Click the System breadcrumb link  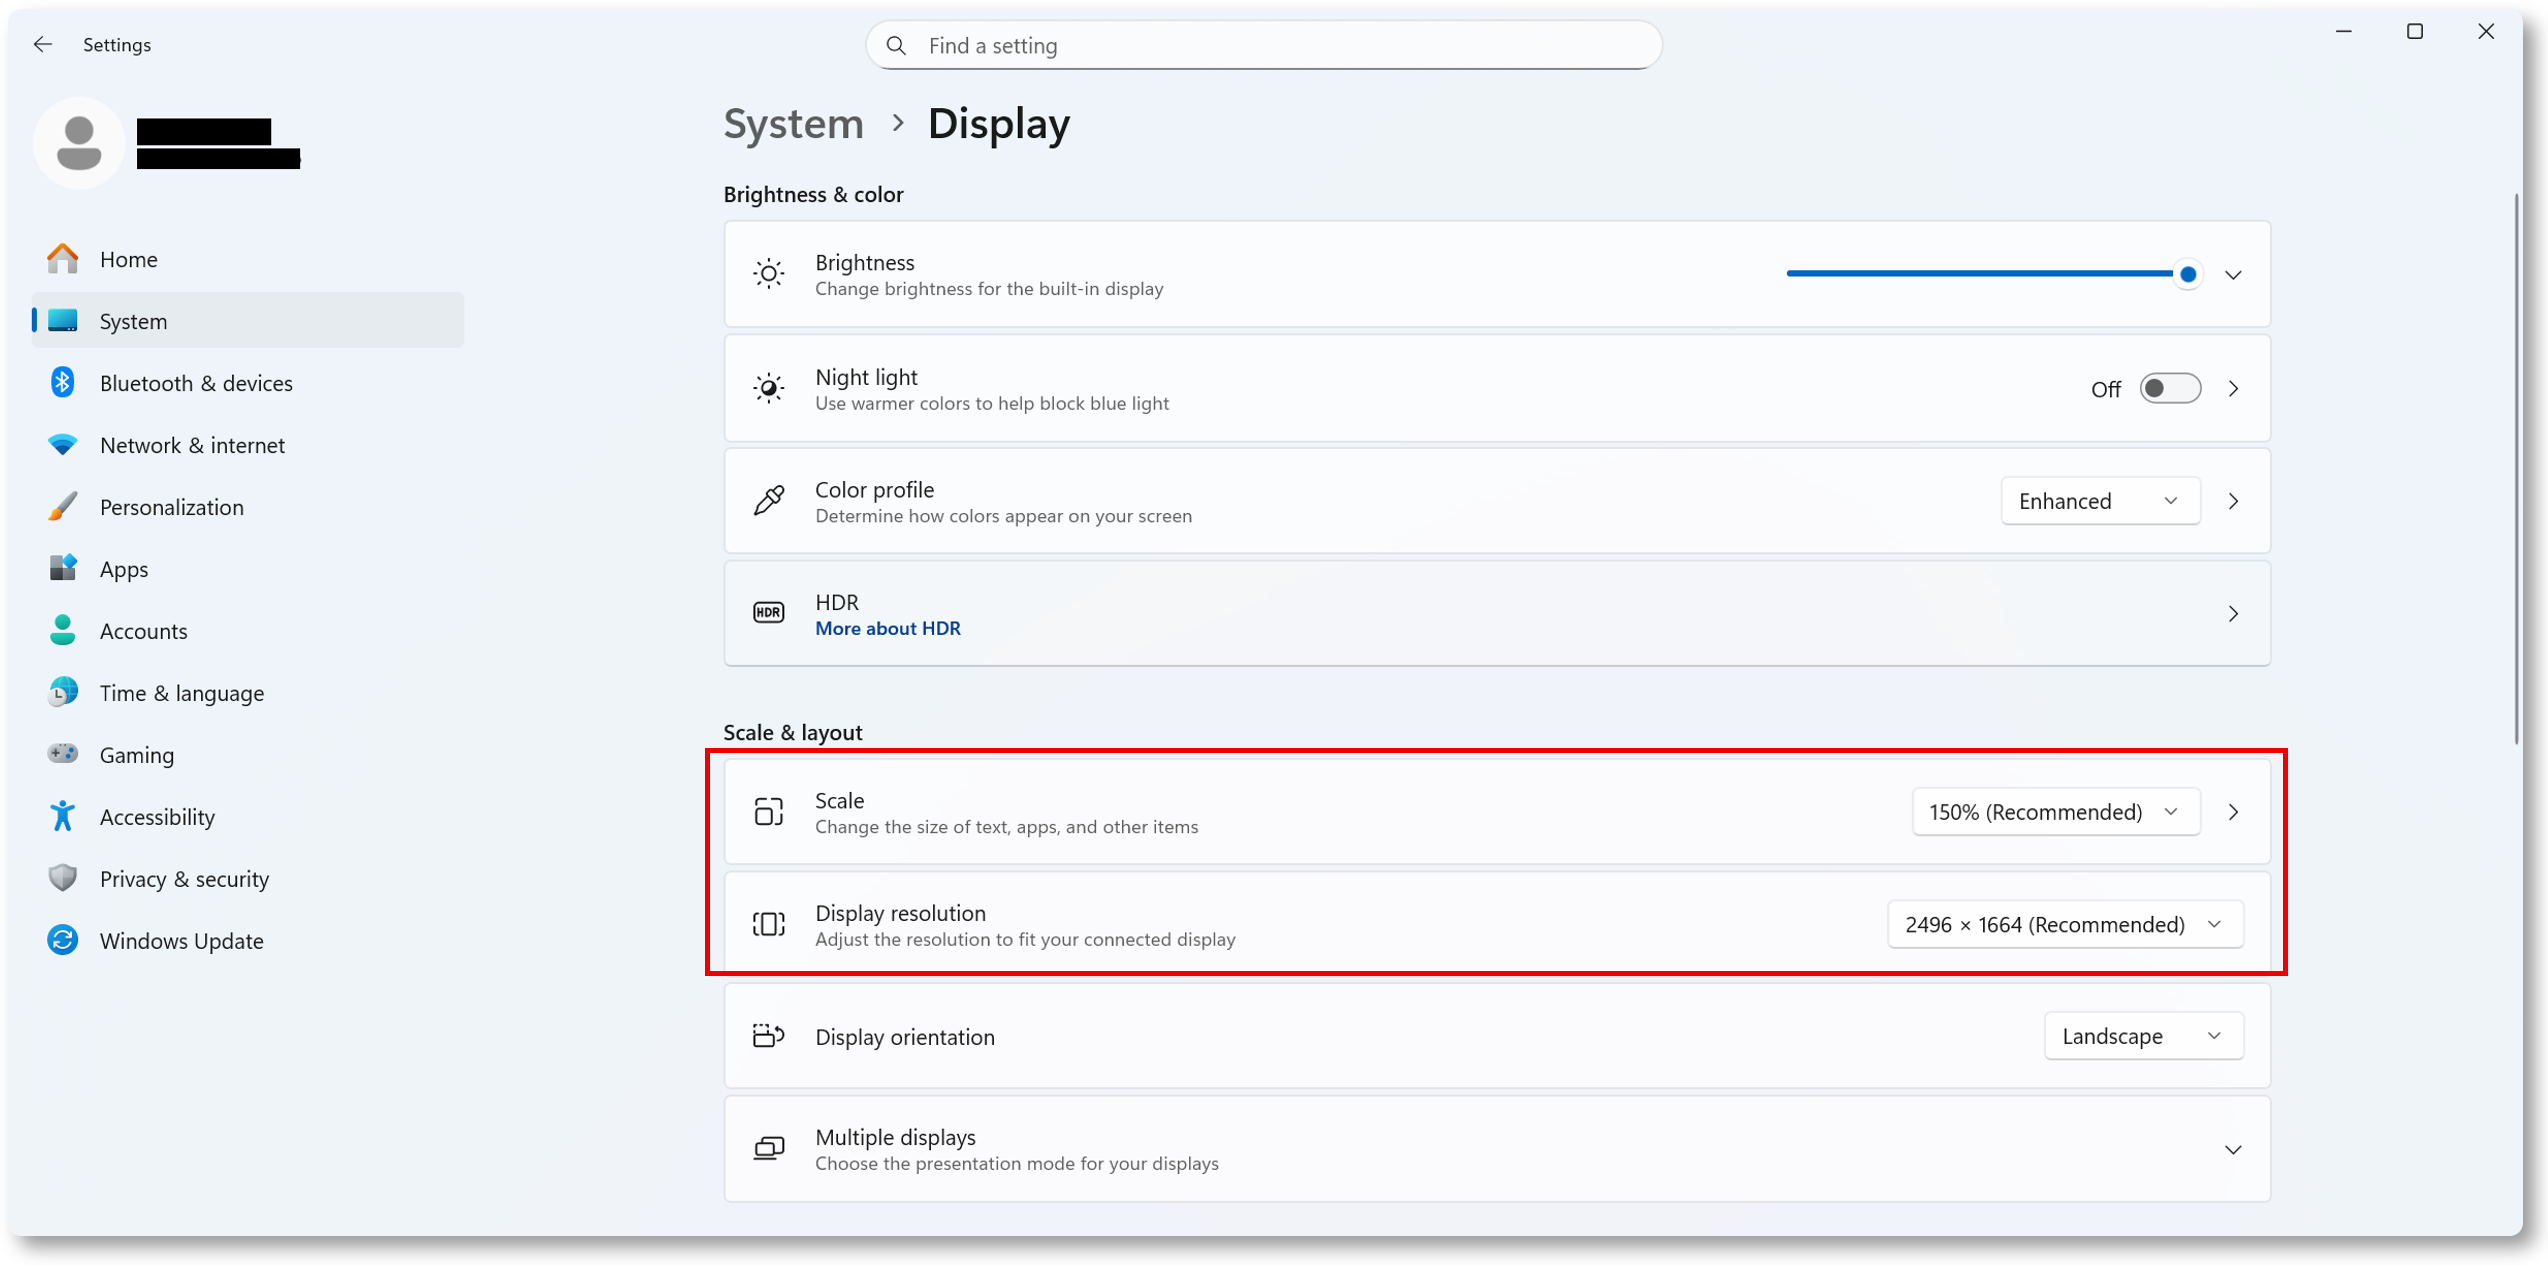[793, 123]
